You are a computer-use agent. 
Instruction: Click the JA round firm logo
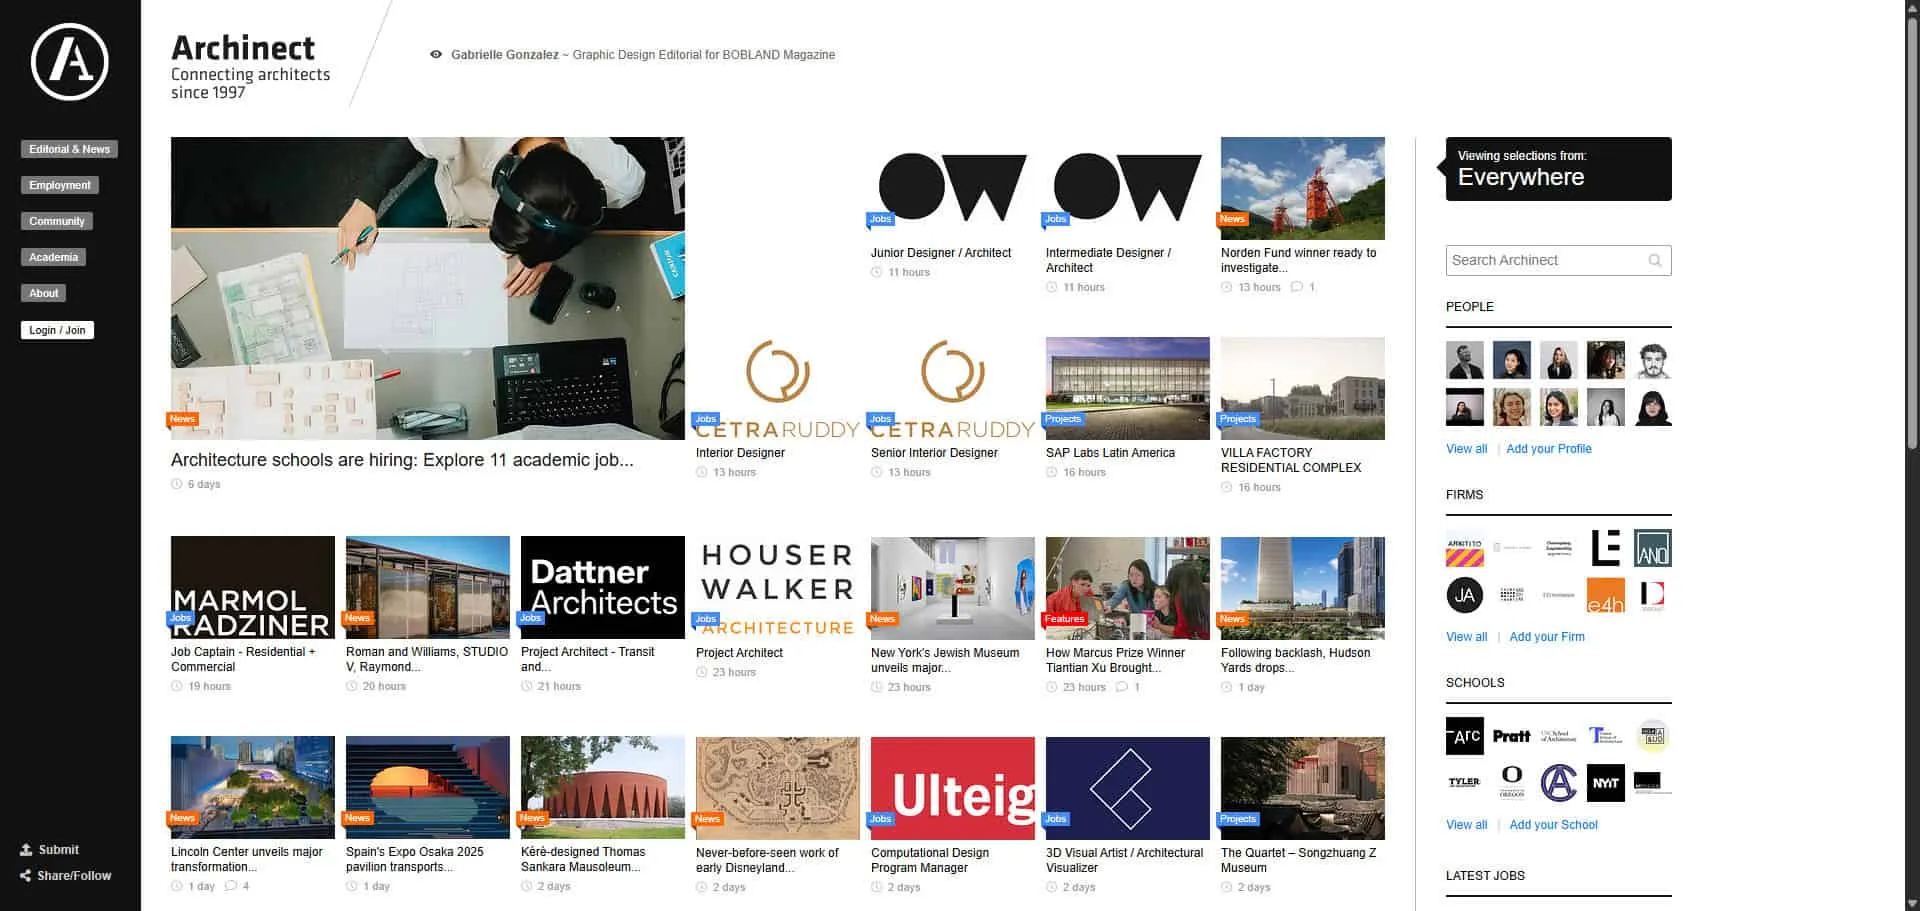pos(1464,596)
